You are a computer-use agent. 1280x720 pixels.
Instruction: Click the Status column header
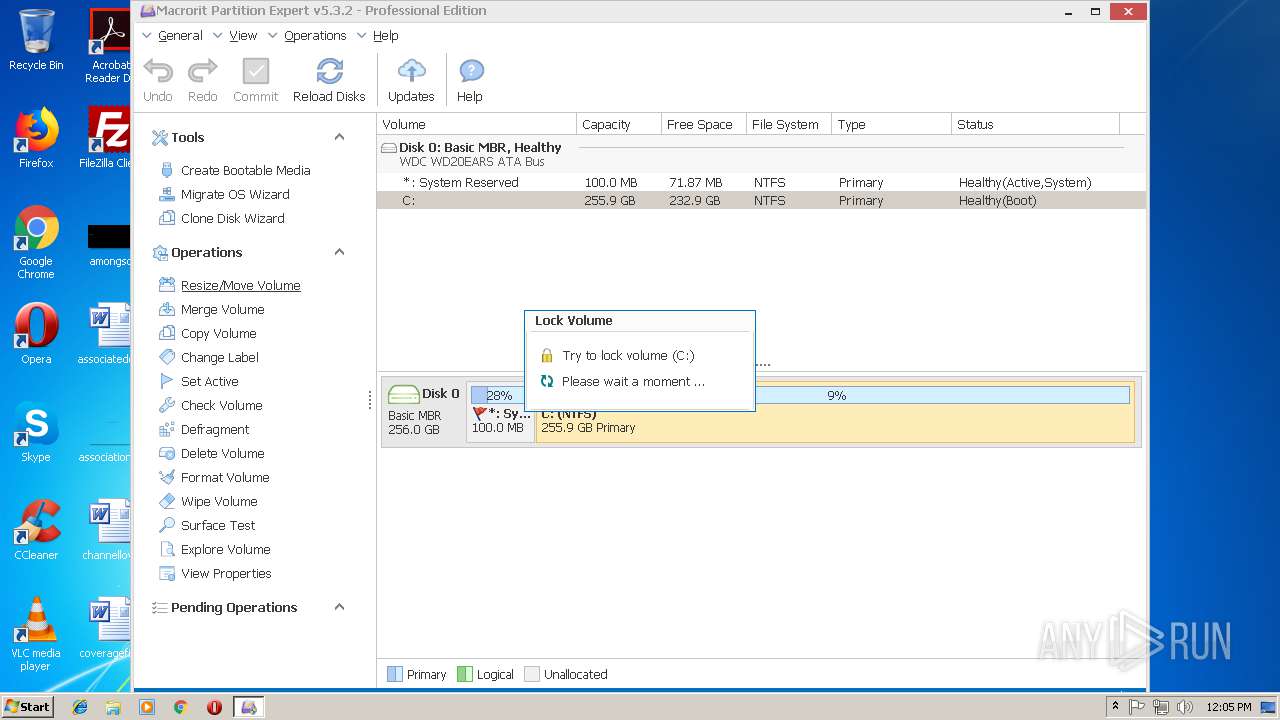[1035, 124]
